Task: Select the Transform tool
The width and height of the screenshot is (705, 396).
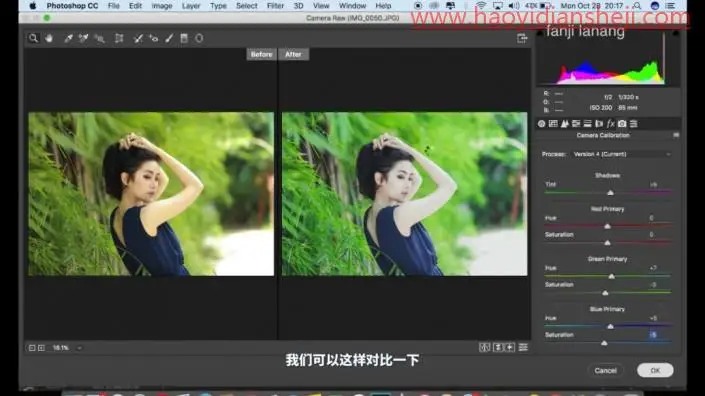Action: pyautogui.click(x=119, y=38)
